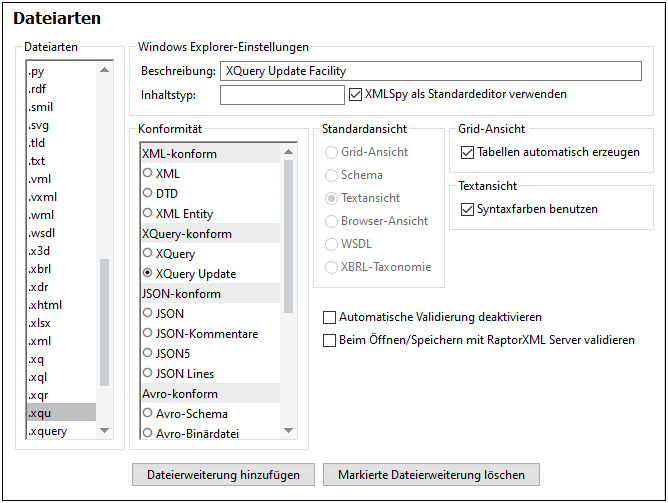Viewport: 668px width, 503px height.
Task: Enable validation with RaptorXML Server on open/save
Action: coord(329,340)
